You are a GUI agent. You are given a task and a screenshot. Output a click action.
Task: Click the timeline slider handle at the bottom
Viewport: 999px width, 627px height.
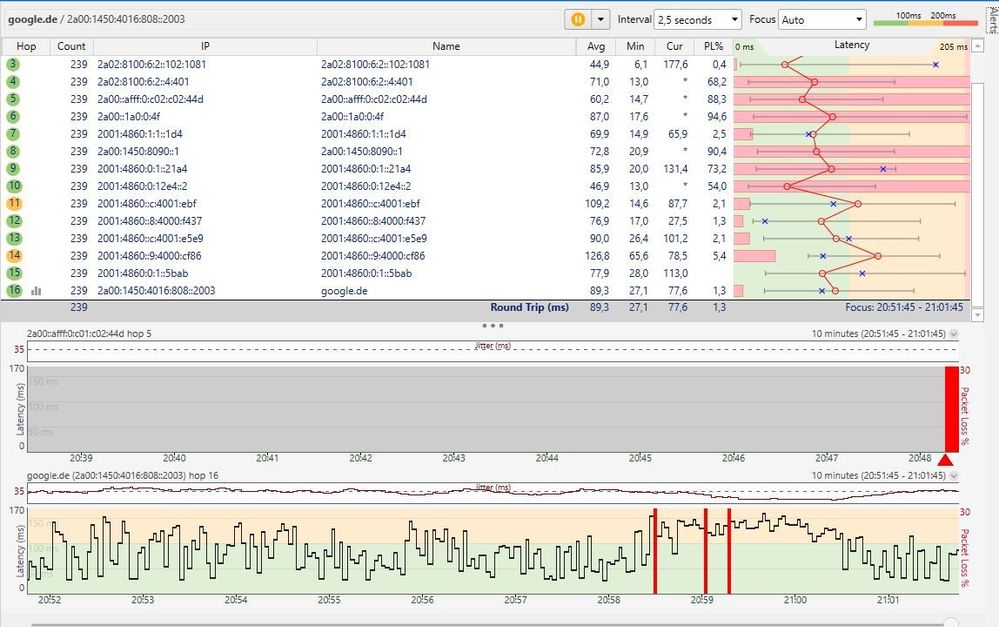(951, 623)
